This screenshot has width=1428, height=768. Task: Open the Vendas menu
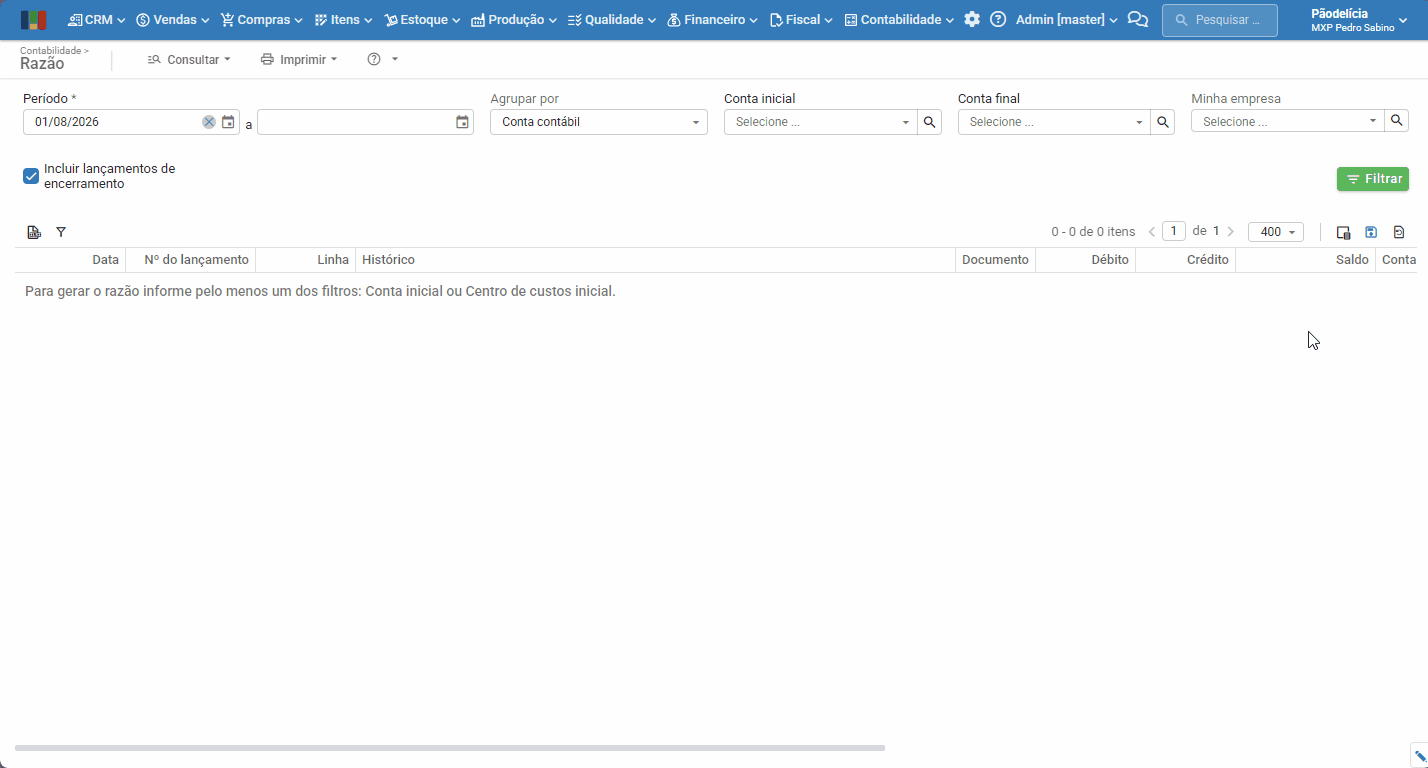pyautogui.click(x=172, y=20)
